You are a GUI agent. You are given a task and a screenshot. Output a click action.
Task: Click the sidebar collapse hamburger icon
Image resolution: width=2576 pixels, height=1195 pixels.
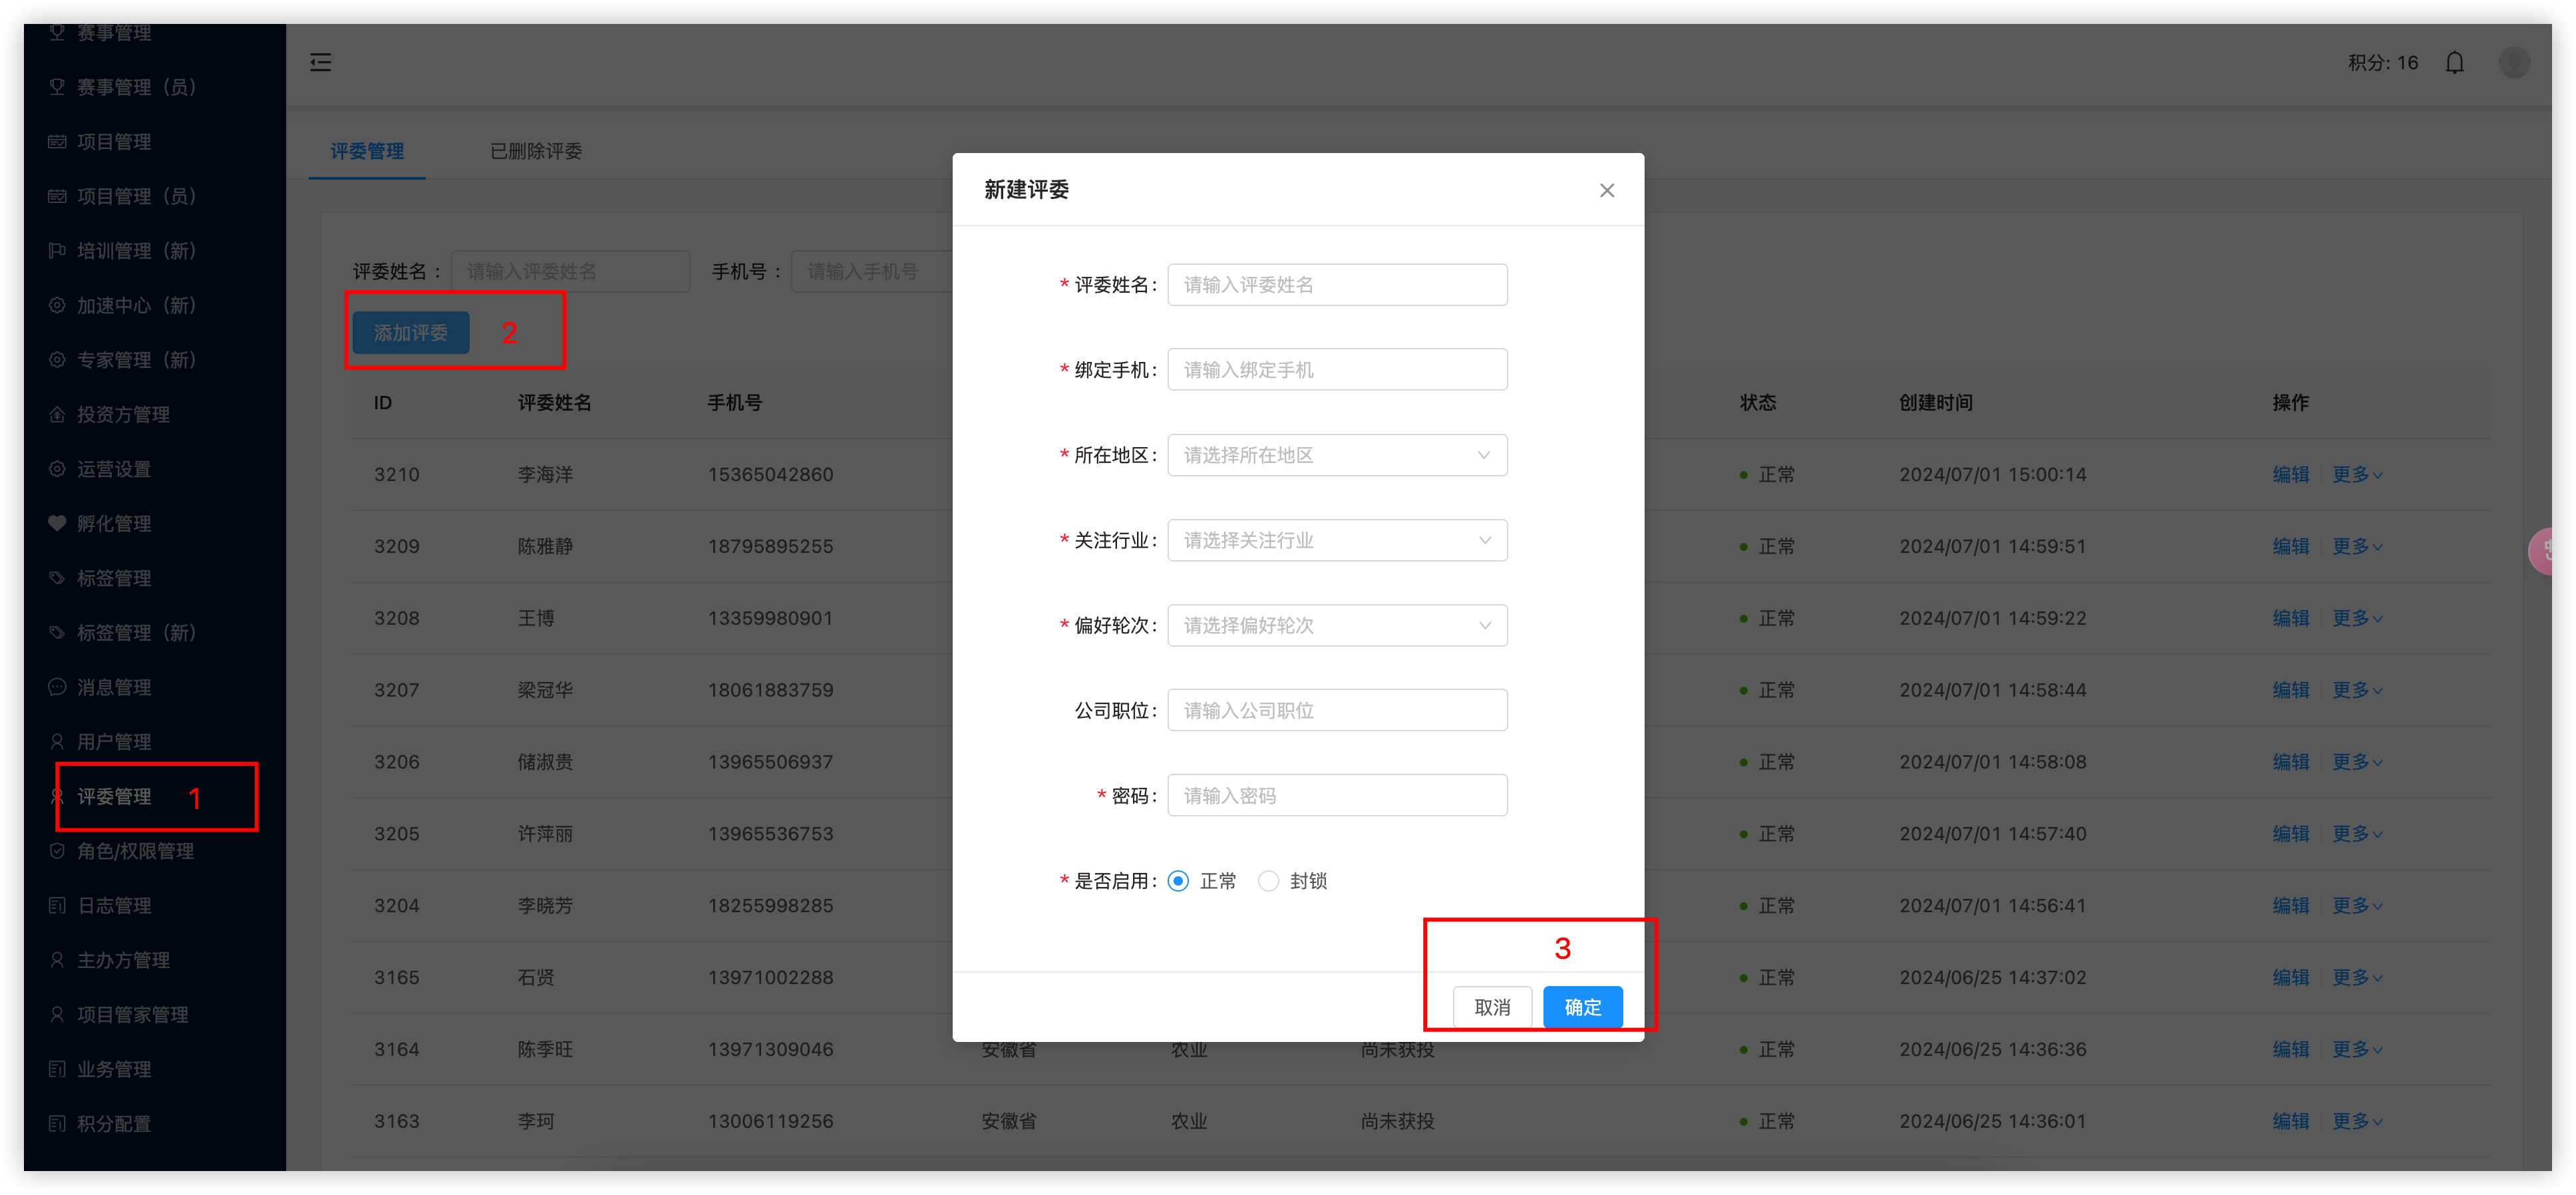(x=320, y=63)
